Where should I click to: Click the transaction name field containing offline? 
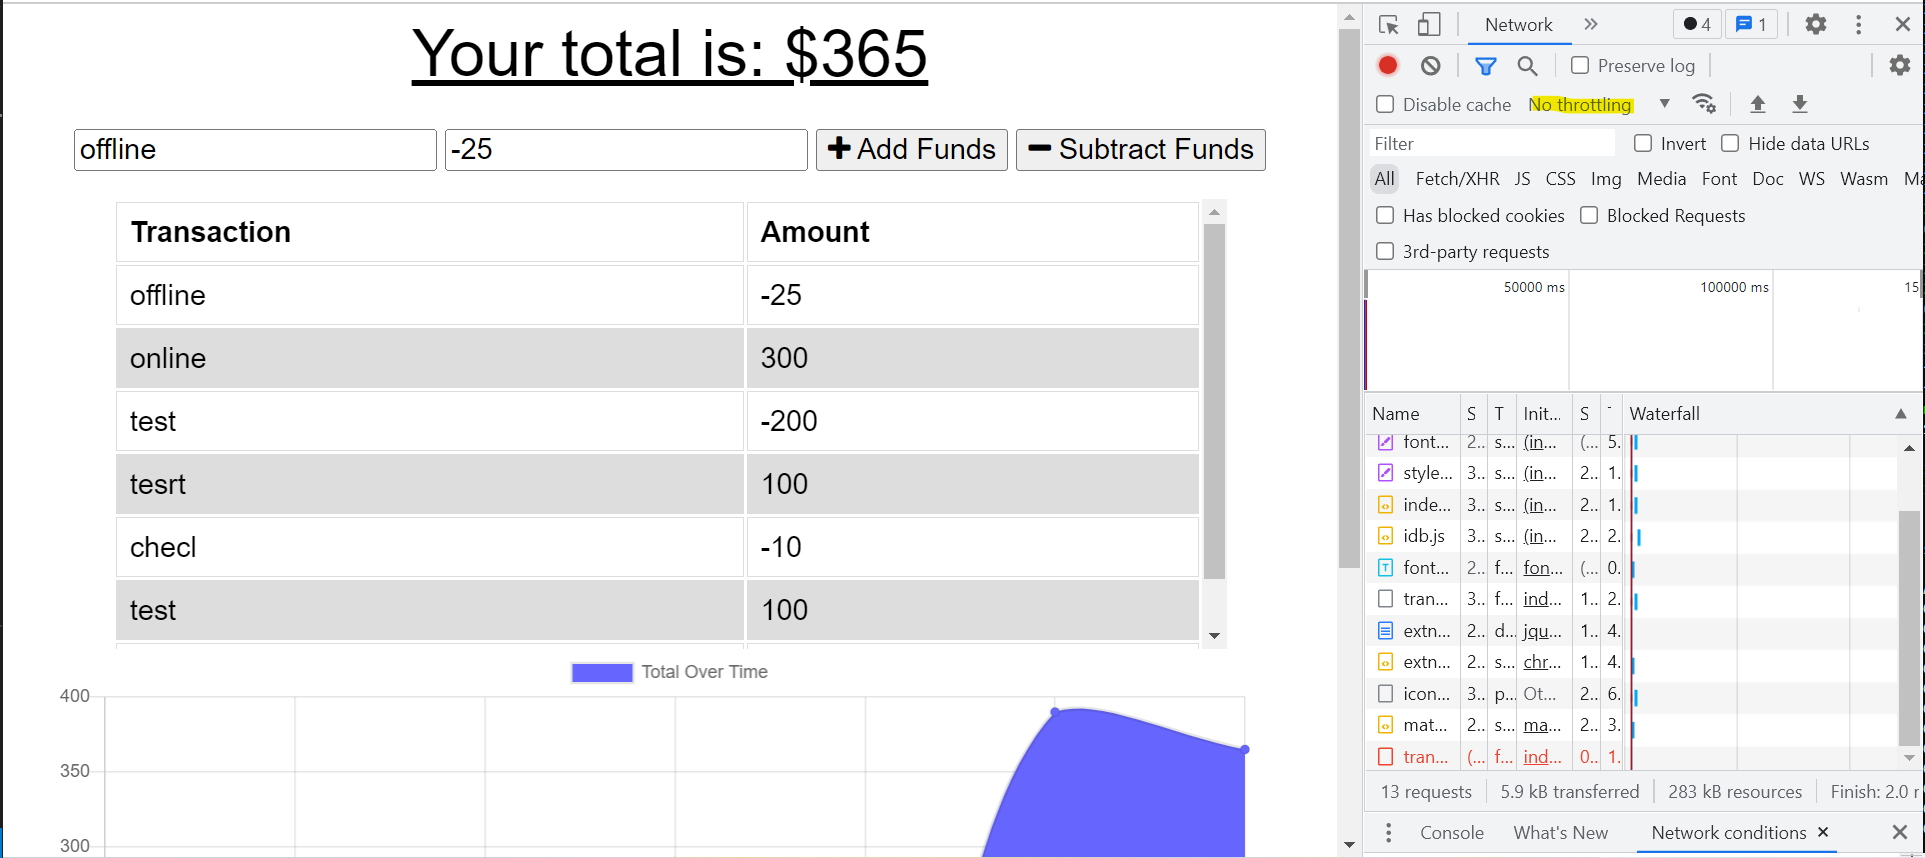255,150
